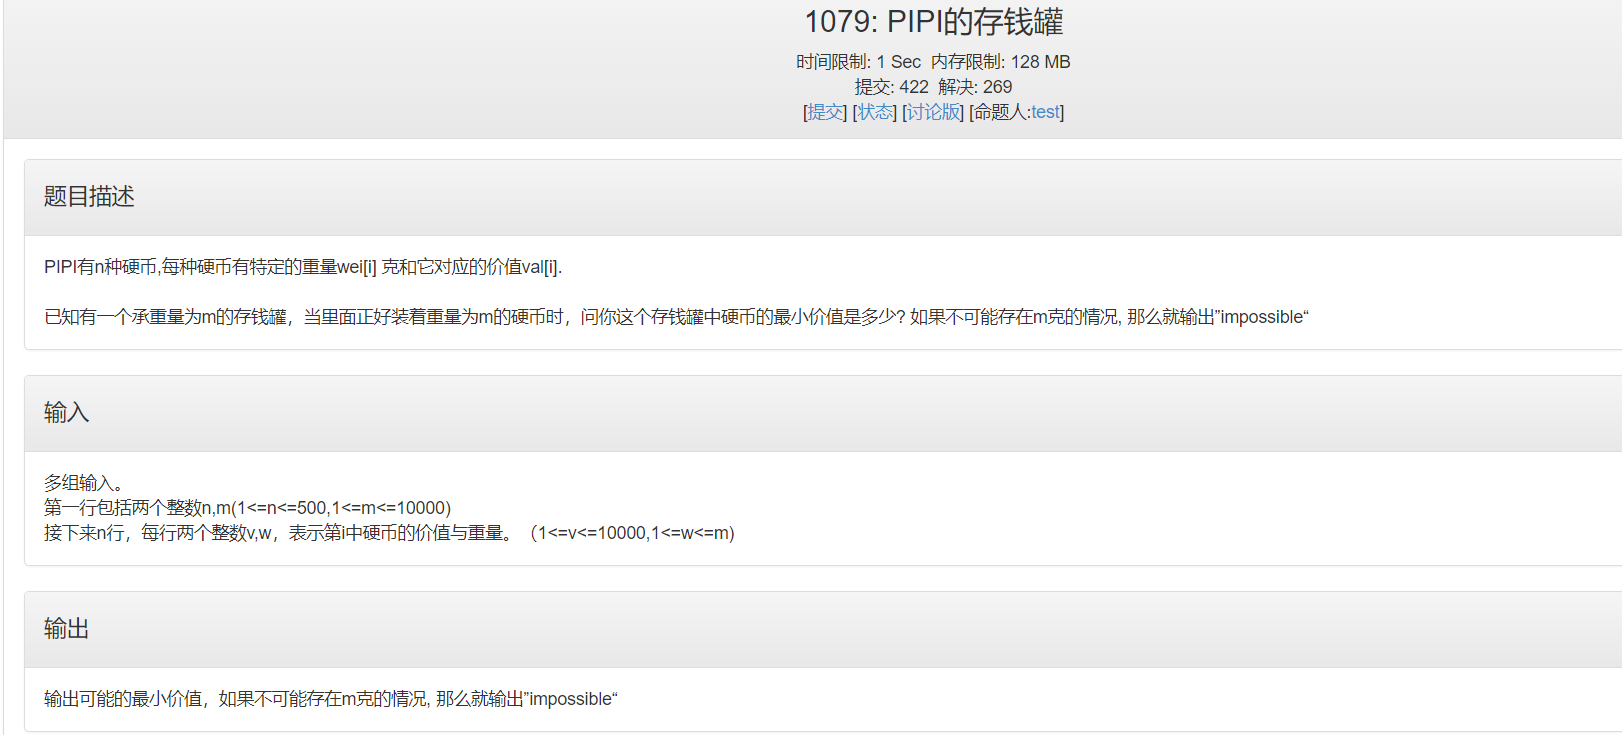Click the '提交: 422' count text
The image size is (1622, 735).
tap(891, 87)
